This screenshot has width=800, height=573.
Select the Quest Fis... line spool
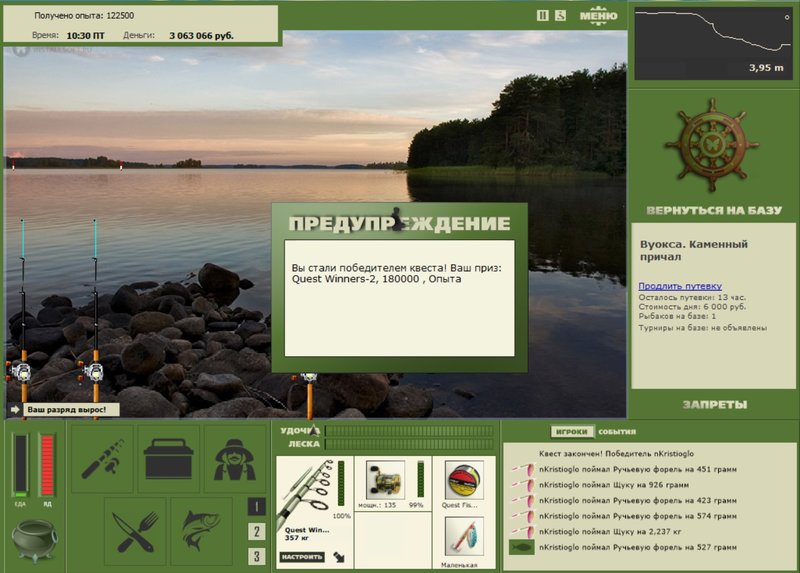tap(464, 481)
